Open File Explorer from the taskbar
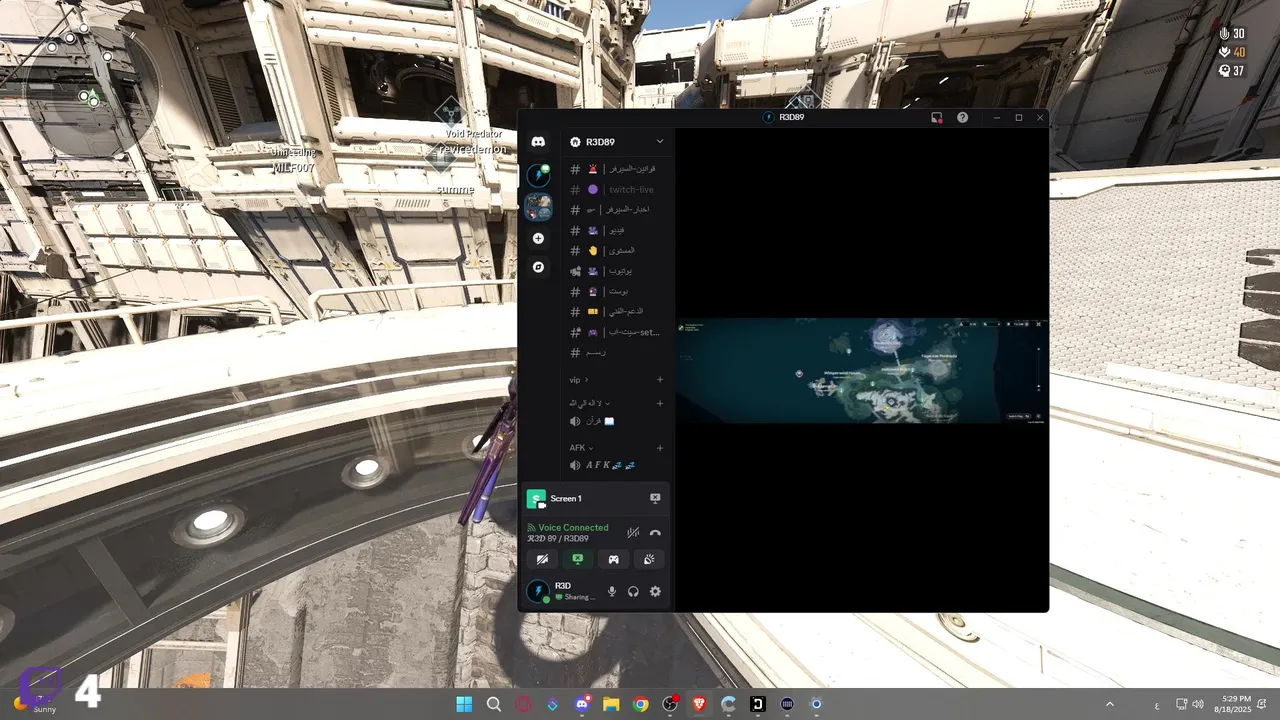1280x720 pixels. click(x=610, y=704)
